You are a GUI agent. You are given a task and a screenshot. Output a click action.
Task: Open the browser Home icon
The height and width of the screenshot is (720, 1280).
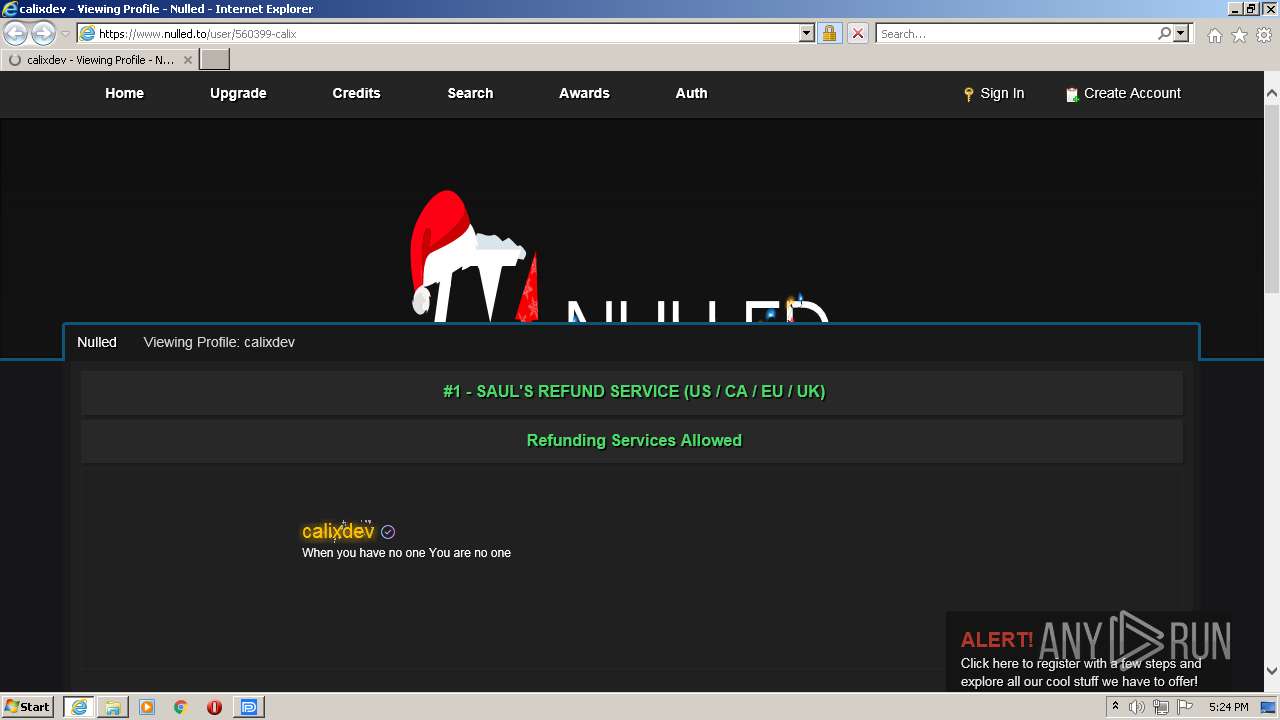[1214, 35]
